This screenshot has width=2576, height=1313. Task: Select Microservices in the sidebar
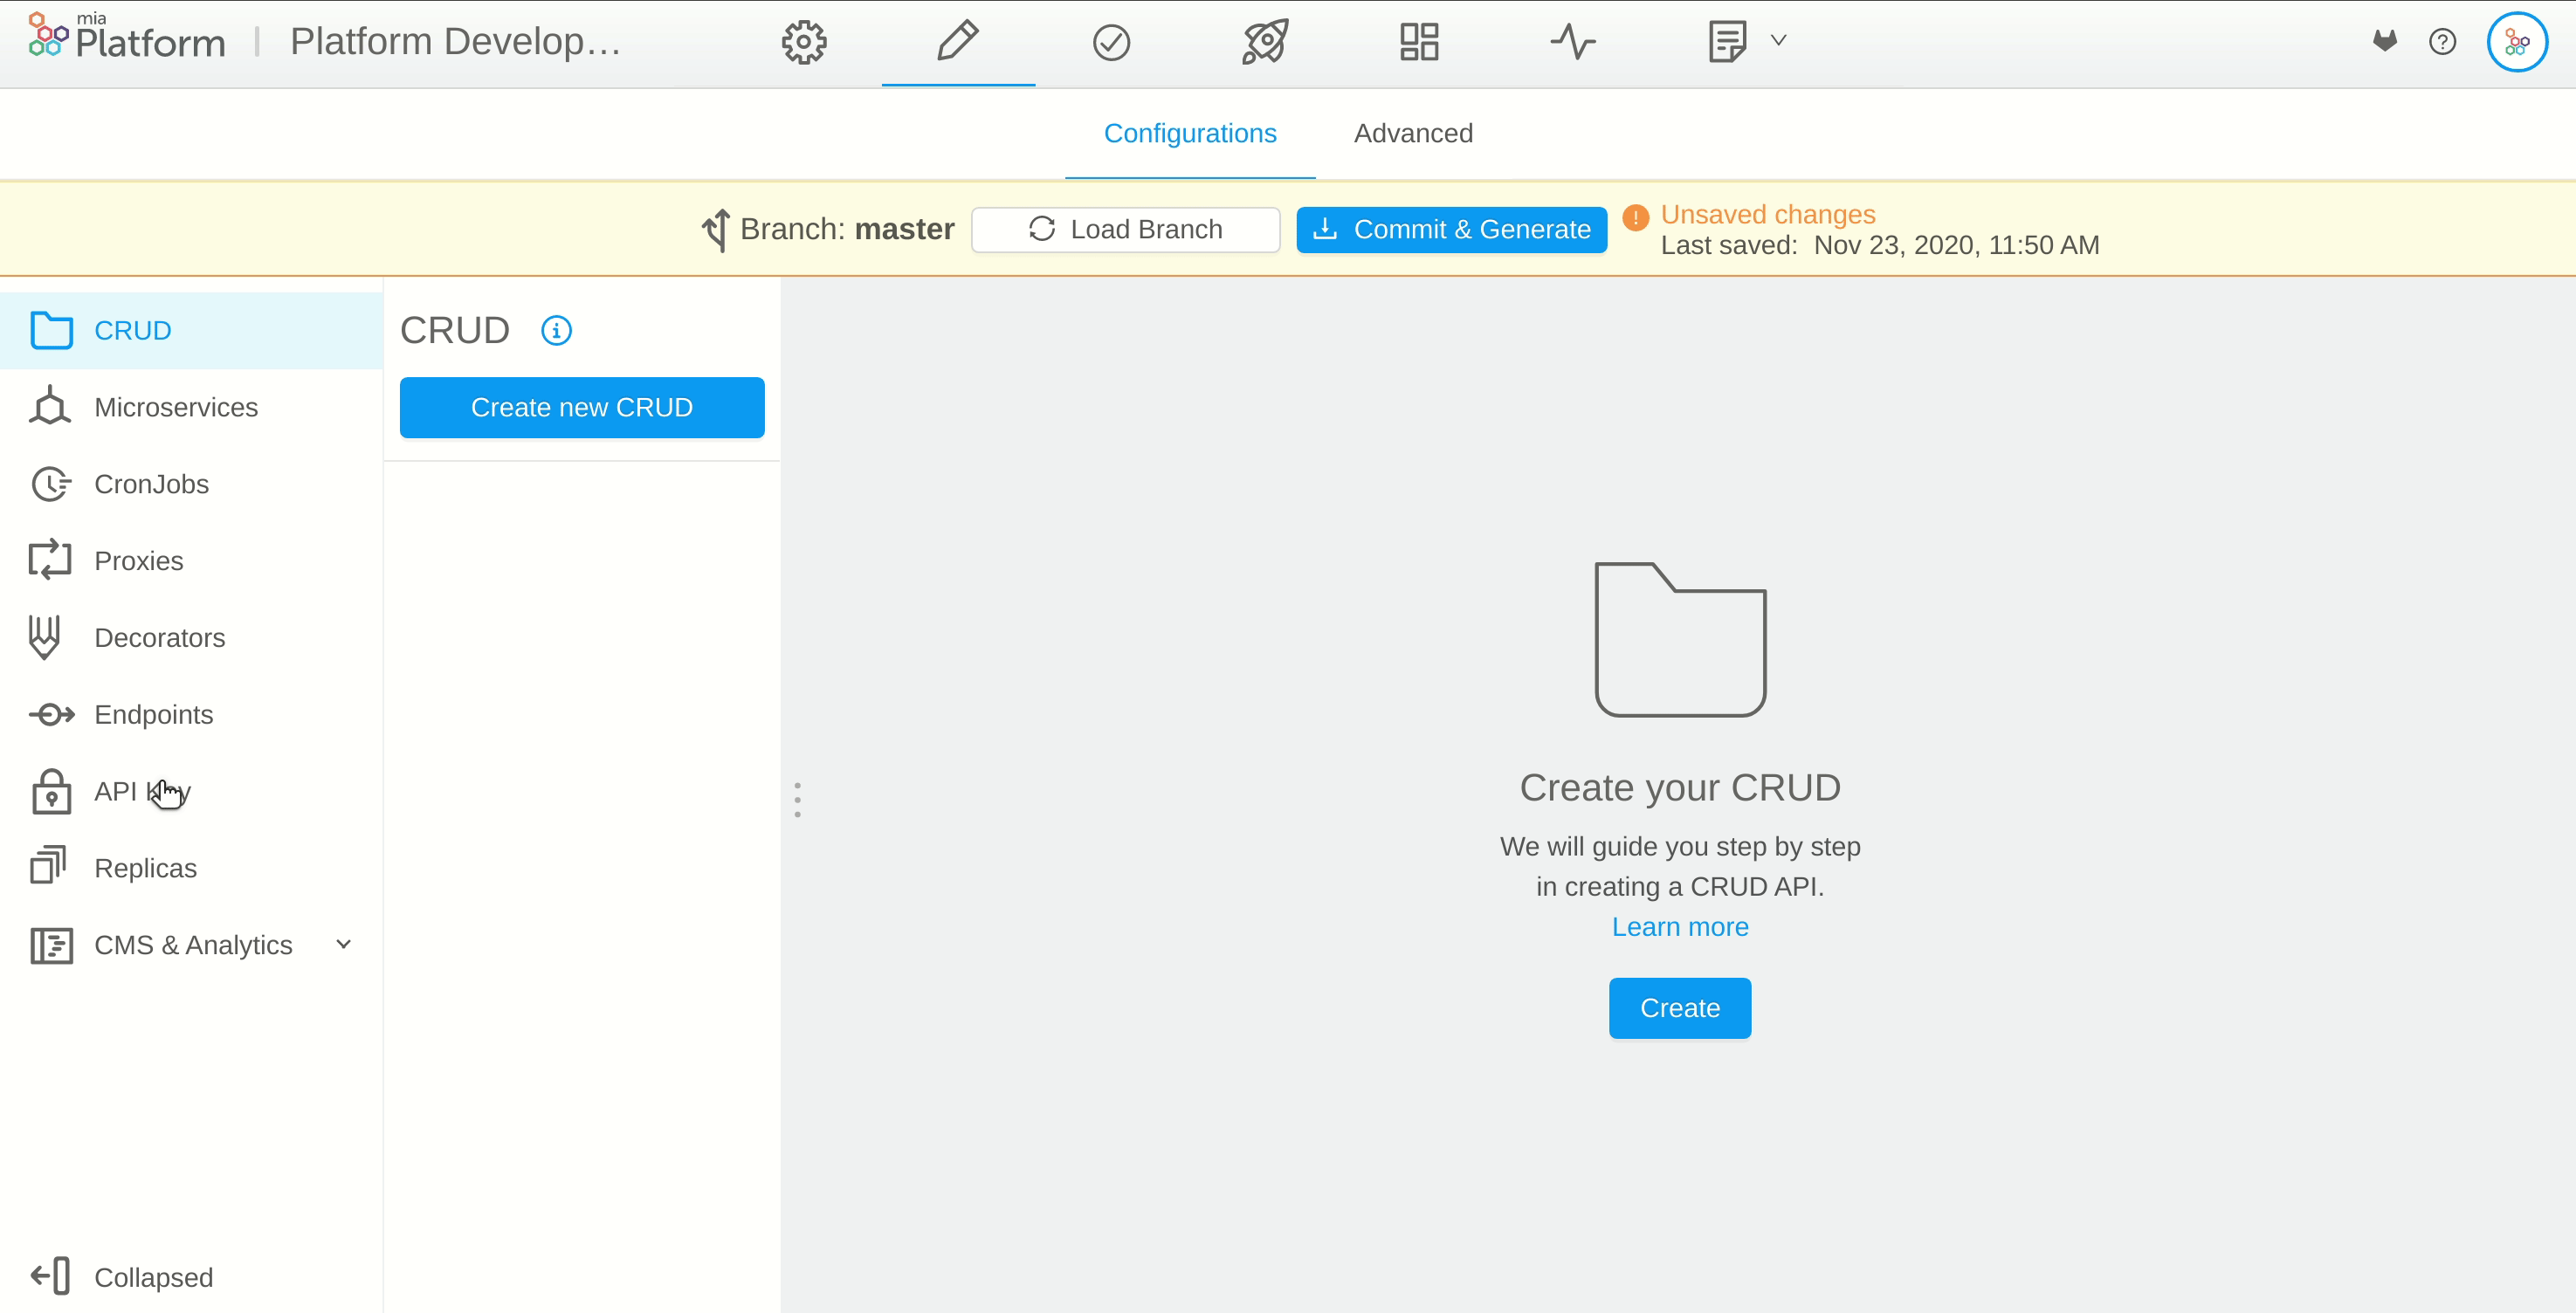(x=176, y=407)
